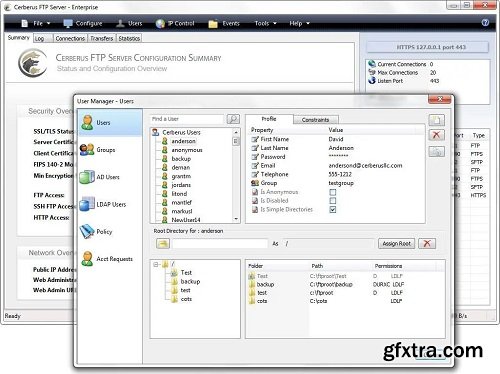
Task: Uncheck the Is Simple Directories checkbox
Action: coord(333,209)
